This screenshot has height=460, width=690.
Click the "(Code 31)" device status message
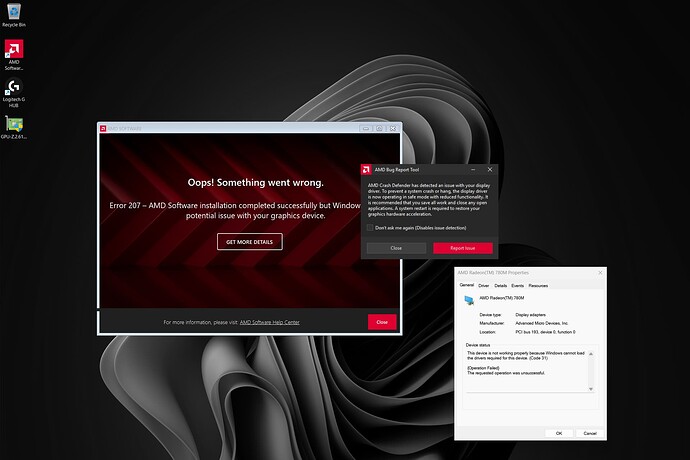tap(525, 356)
